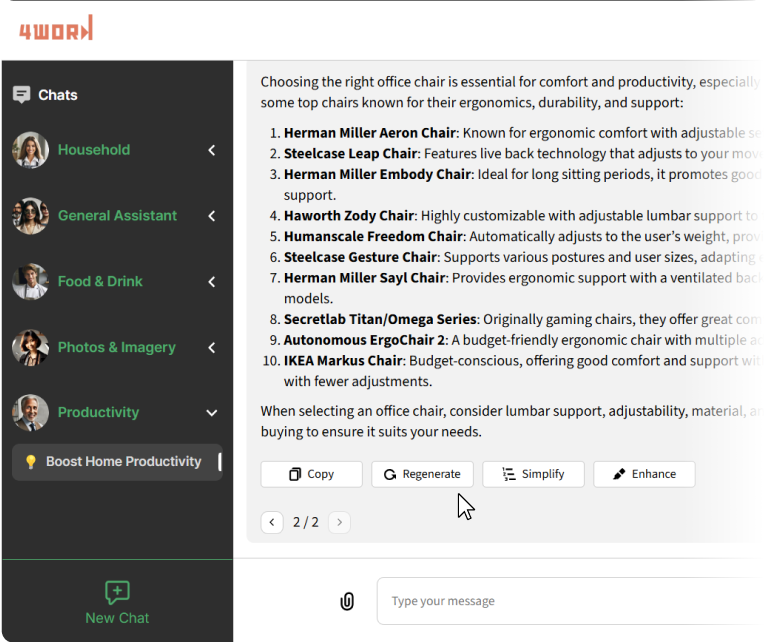
Task: Click the lightbulb icon beside Boost Home Productivity
Action: pos(31,461)
